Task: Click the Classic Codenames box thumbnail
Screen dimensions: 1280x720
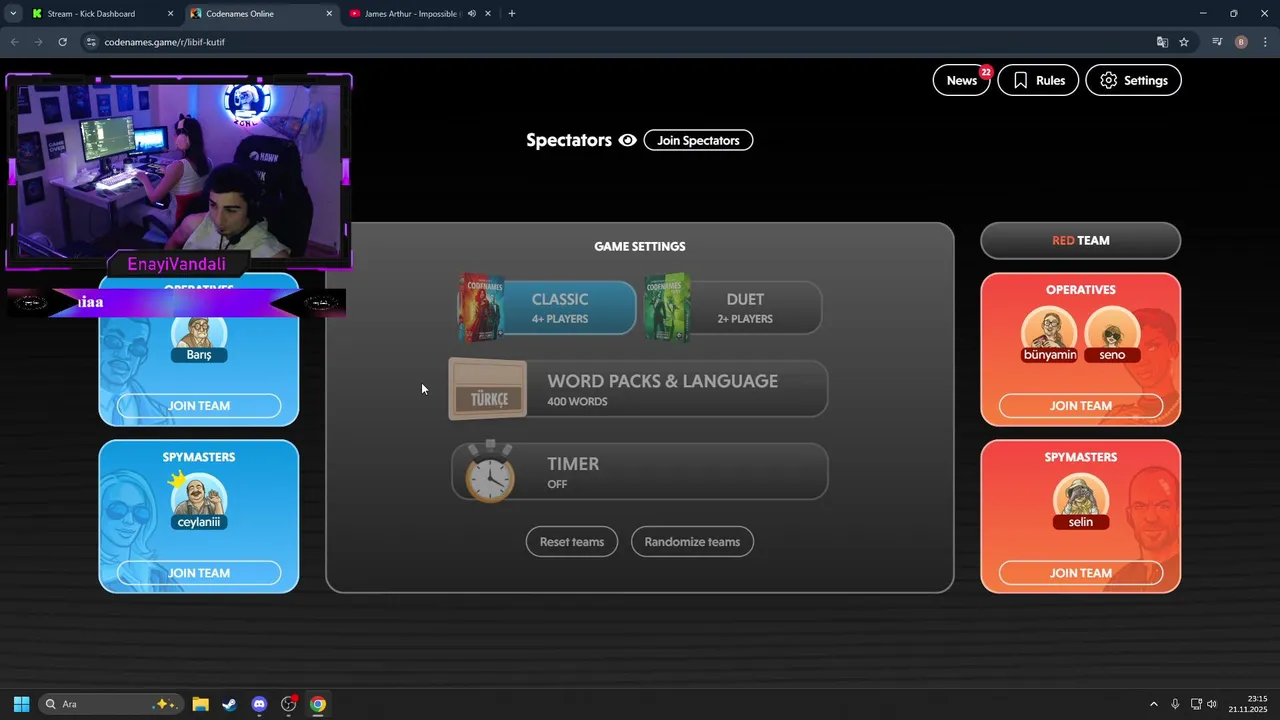Action: point(481,308)
